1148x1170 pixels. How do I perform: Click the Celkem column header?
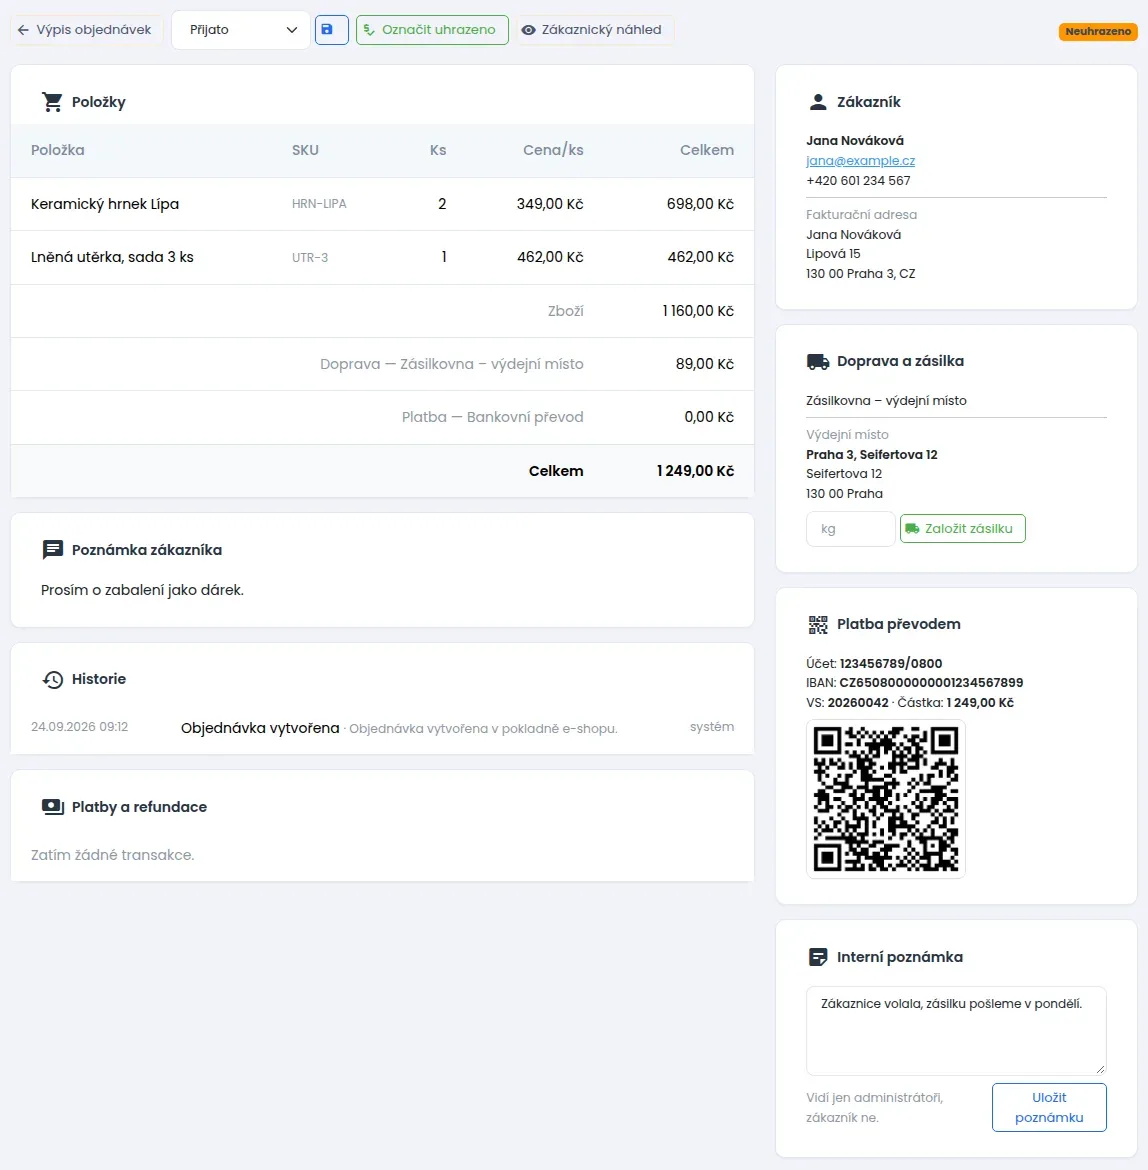pos(707,150)
